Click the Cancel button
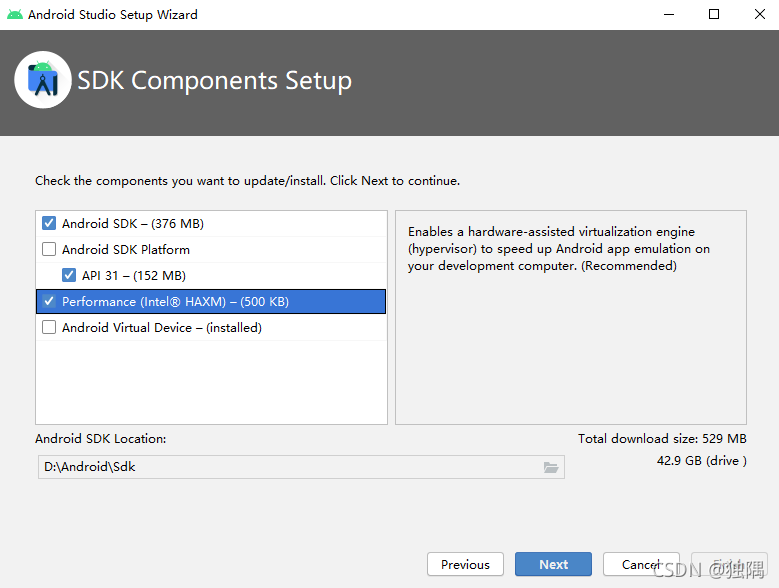 (641, 564)
